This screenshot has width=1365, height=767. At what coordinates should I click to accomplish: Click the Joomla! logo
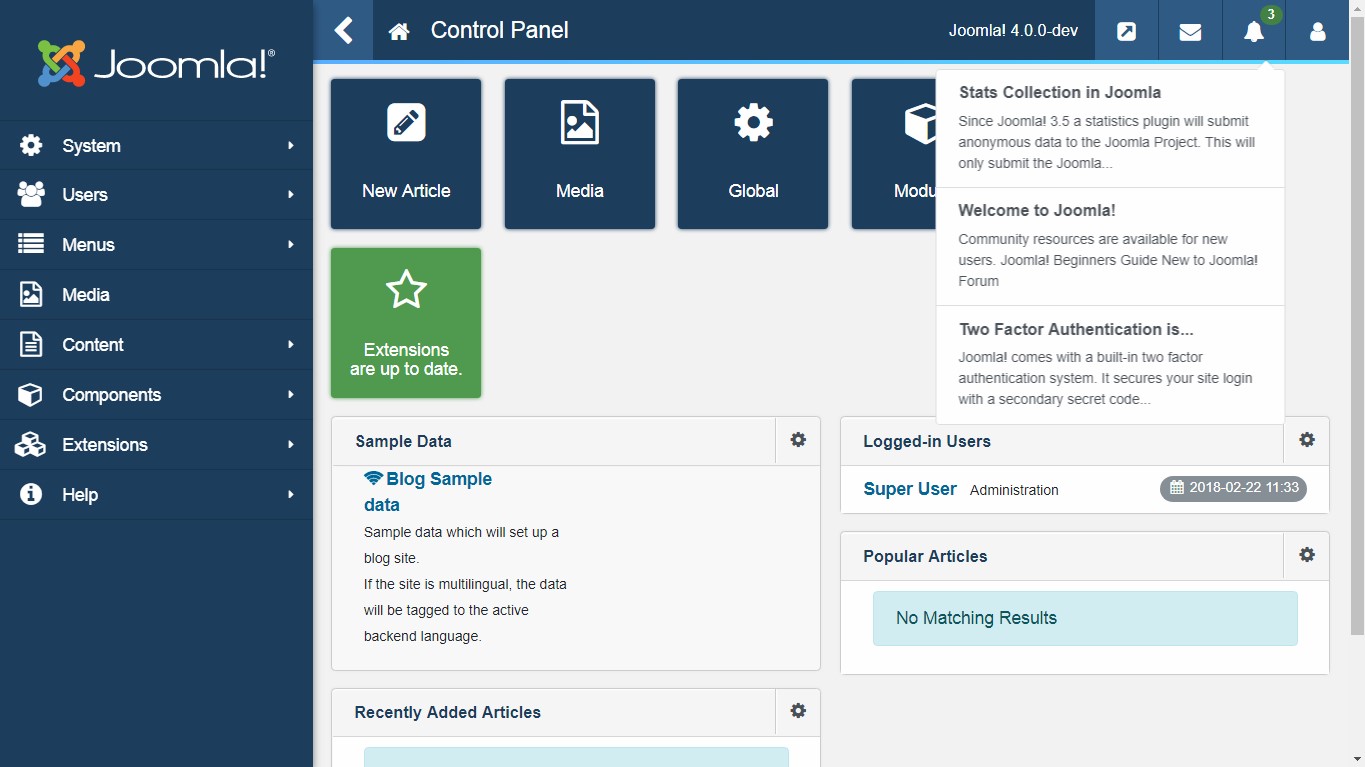click(156, 63)
